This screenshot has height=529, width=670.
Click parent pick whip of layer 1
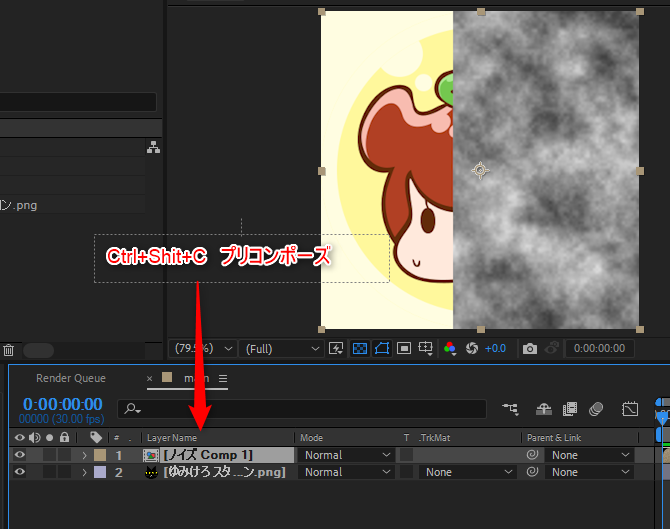coord(532,455)
